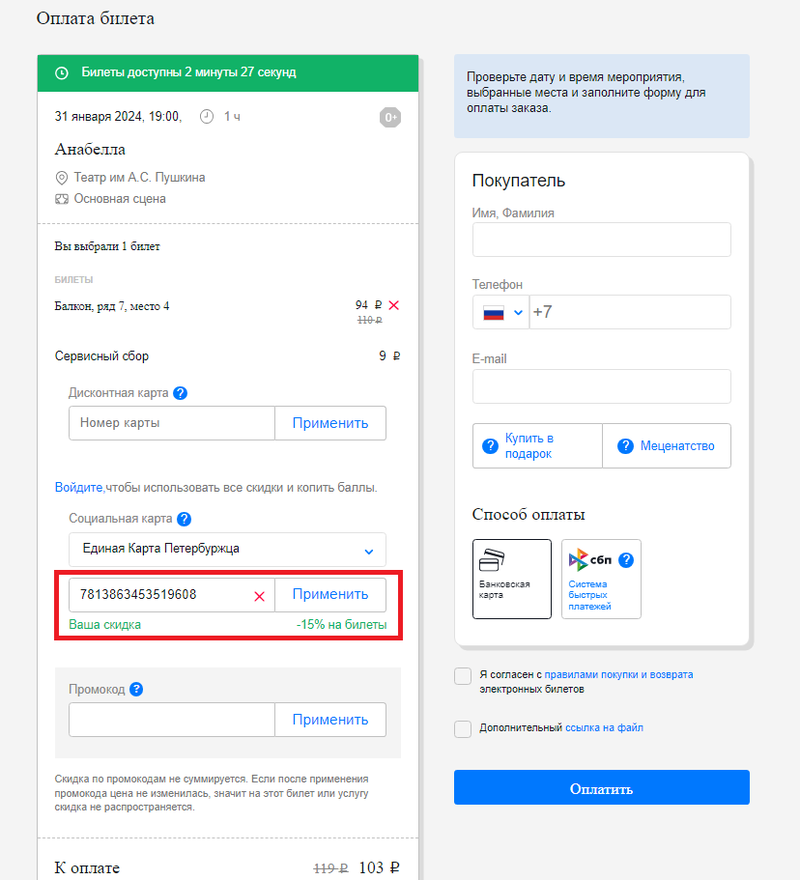Image resolution: width=800 pixels, height=880 pixels.
Task: Open the Войдите login link
Action: coord(79,488)
